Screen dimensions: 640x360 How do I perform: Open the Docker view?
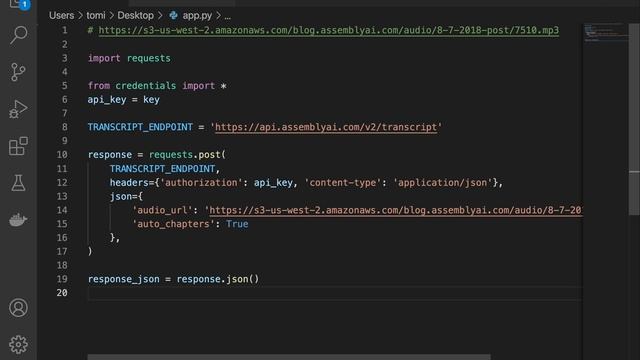18,220
